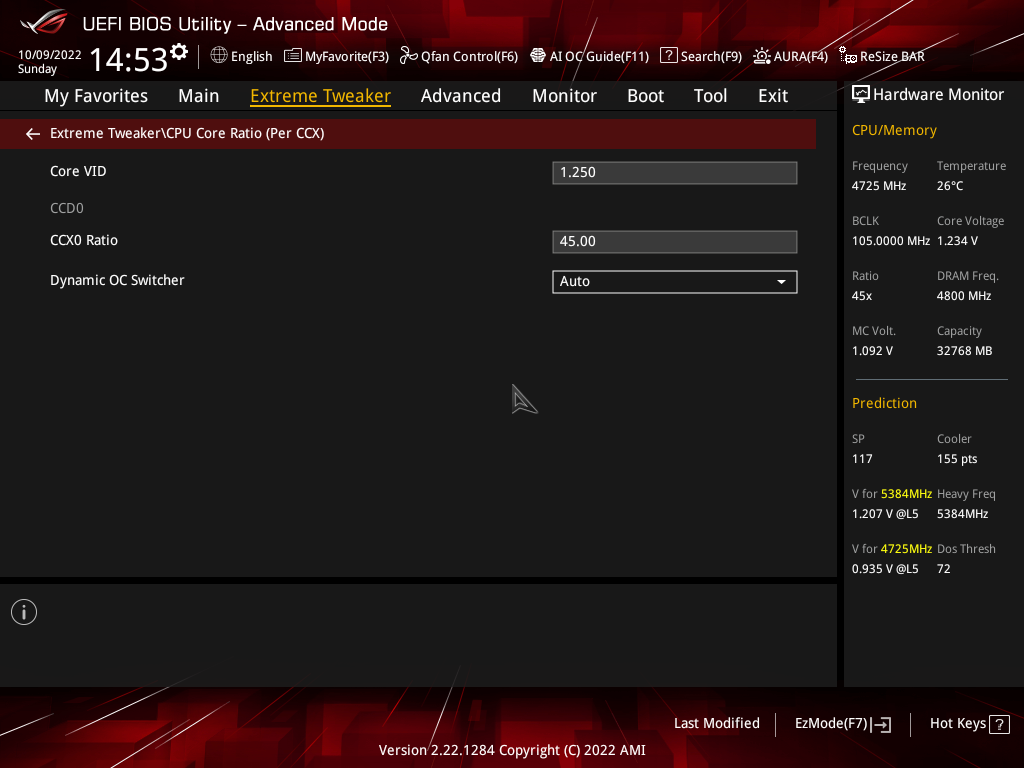Click Last Modified button
Image resolution: width=1024 pixels, height=768 pixels.
point(716,723)
